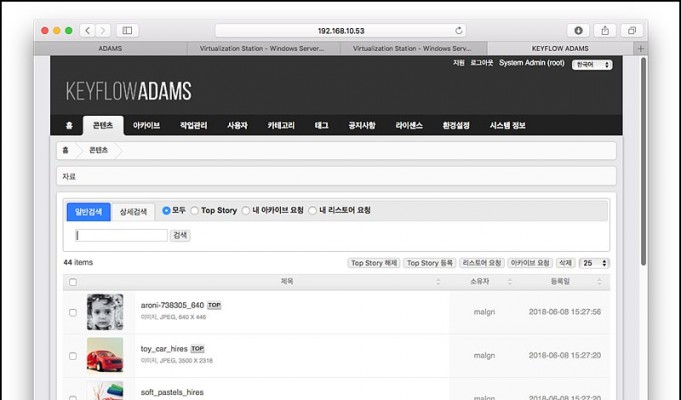Click the search text input field
Image resolution: width=681 pixels, height=400 pixels.
pyautogui.click(x=121, y=235)
